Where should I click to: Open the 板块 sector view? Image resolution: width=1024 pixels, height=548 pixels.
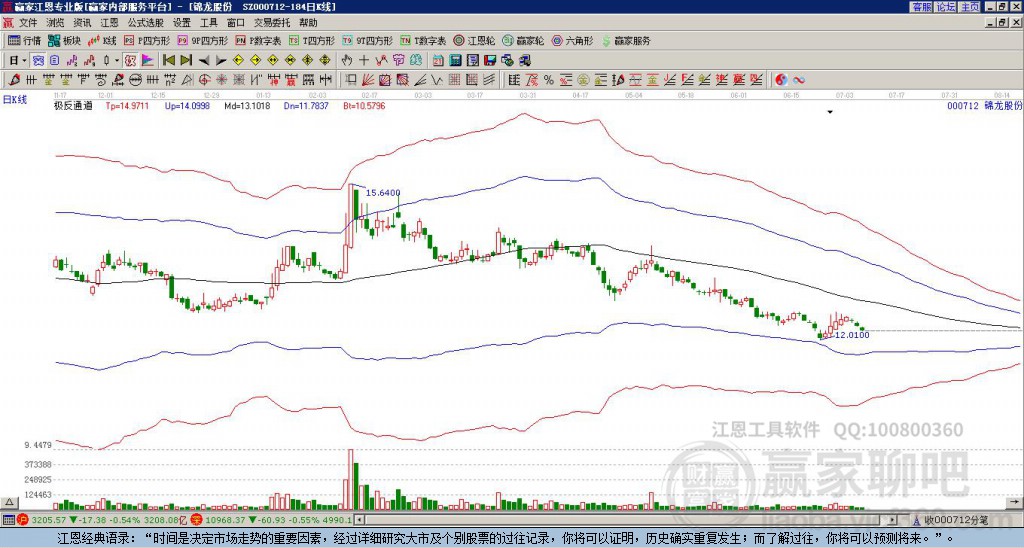click(x=64, y=40)
